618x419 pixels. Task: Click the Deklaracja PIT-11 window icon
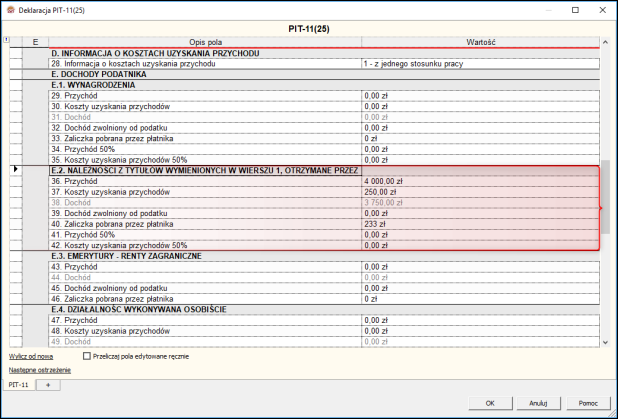pyautogui.click(x=11, y=10)
